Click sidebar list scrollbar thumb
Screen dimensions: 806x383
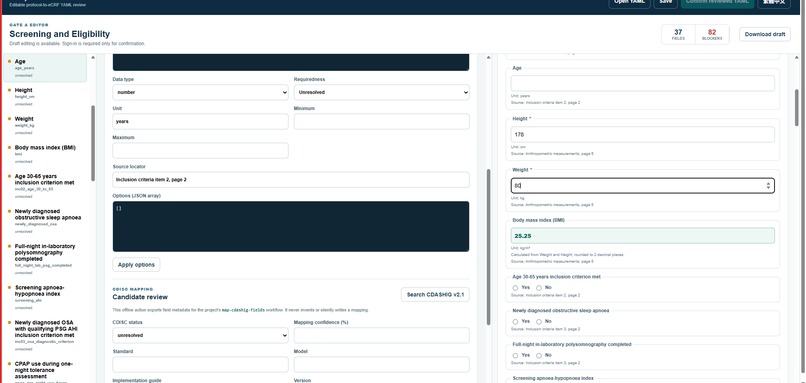(93, 143)
